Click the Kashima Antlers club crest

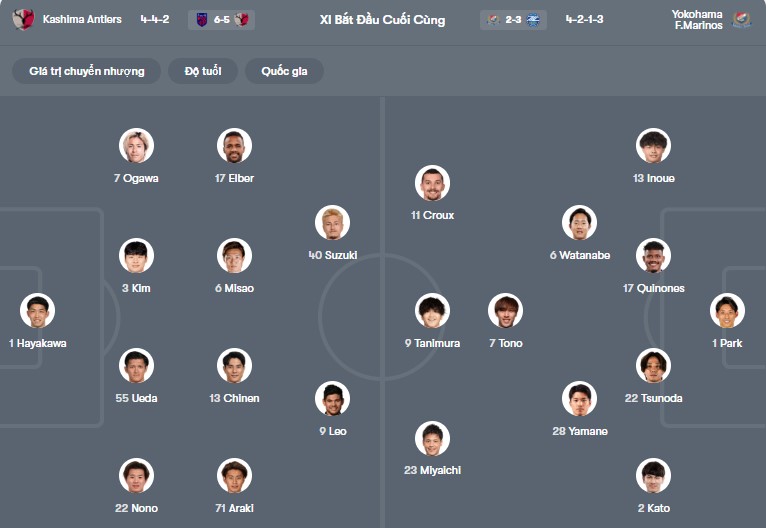pos(23,19)
